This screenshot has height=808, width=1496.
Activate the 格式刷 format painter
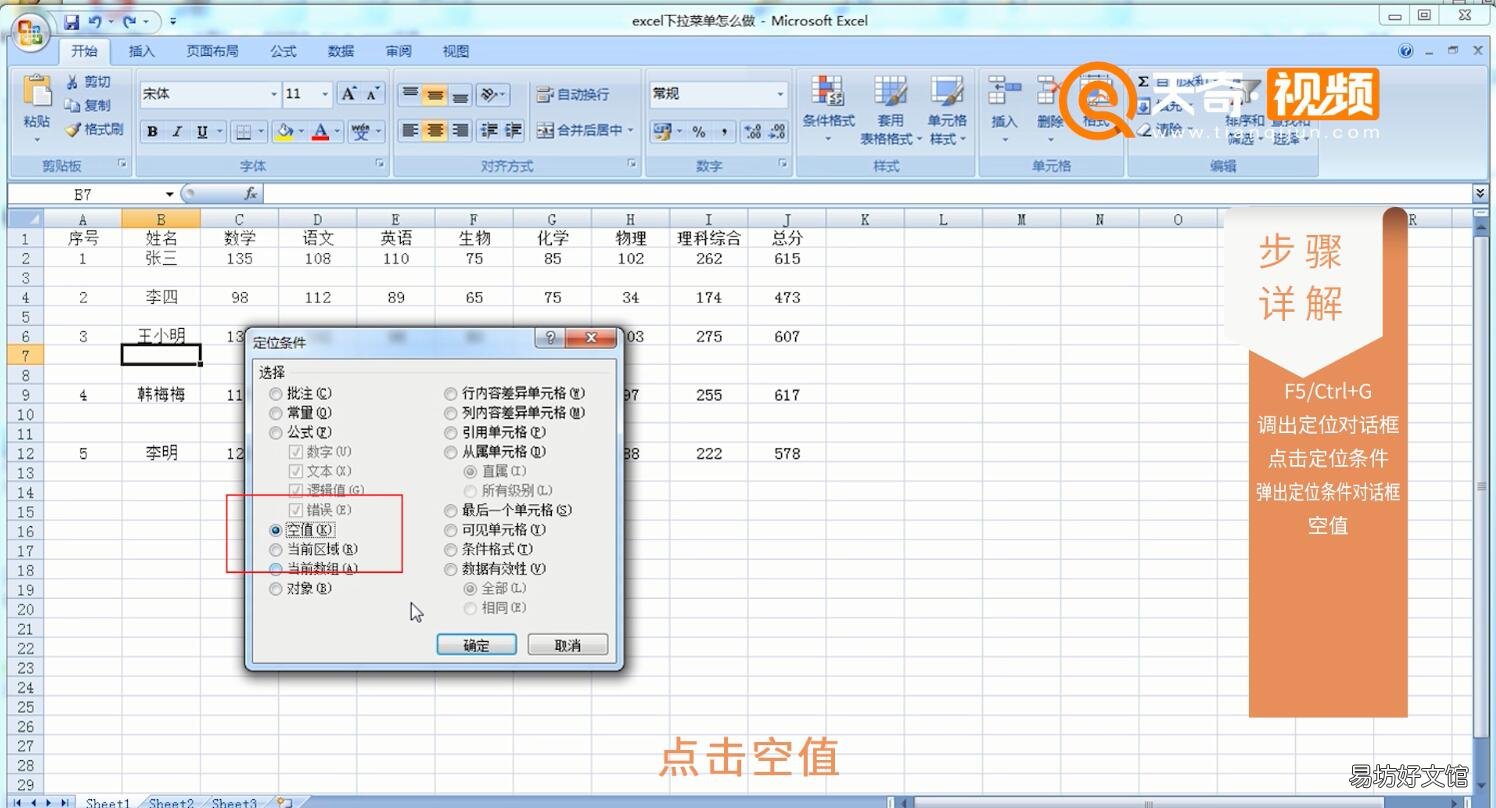[95, 129]
